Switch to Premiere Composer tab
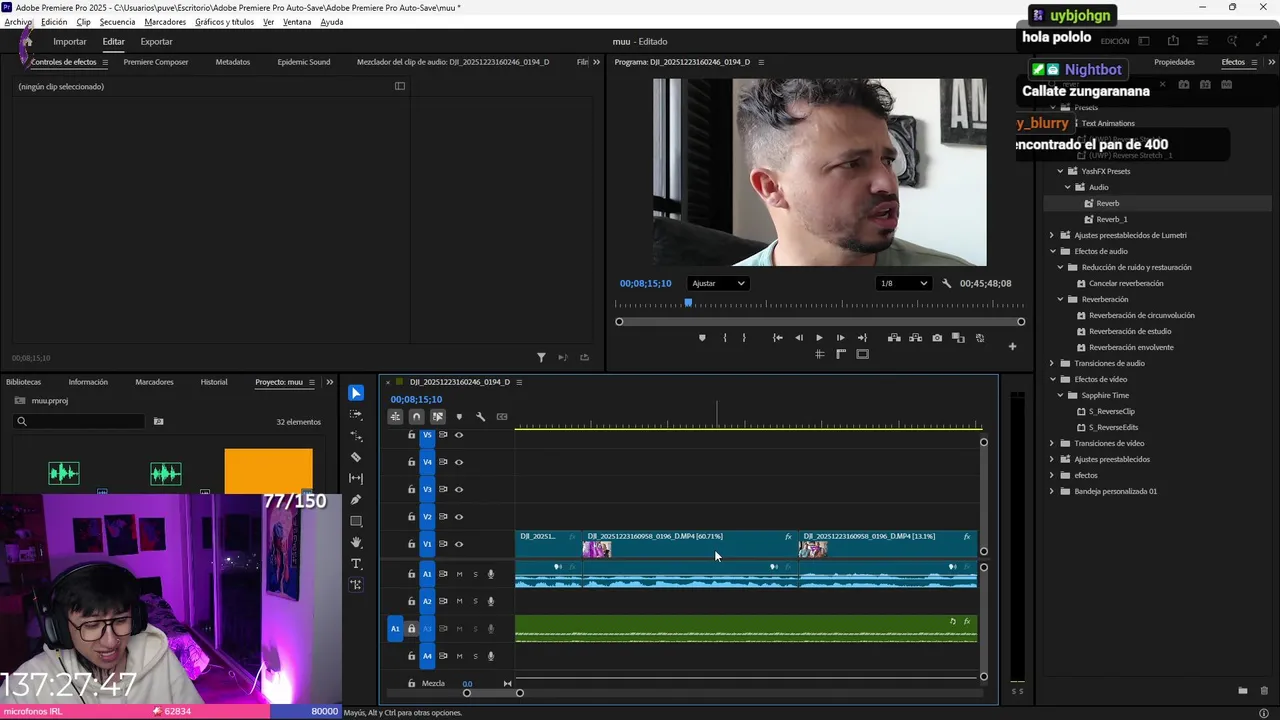This screenshot has height=720, width=1280. 156,62
